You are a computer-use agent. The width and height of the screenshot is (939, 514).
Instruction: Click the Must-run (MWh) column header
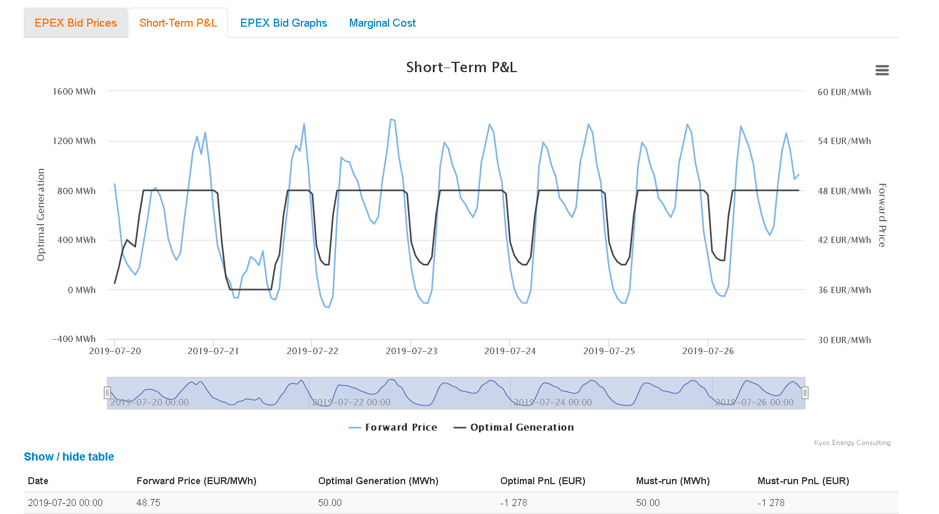[x=673, y=480]
